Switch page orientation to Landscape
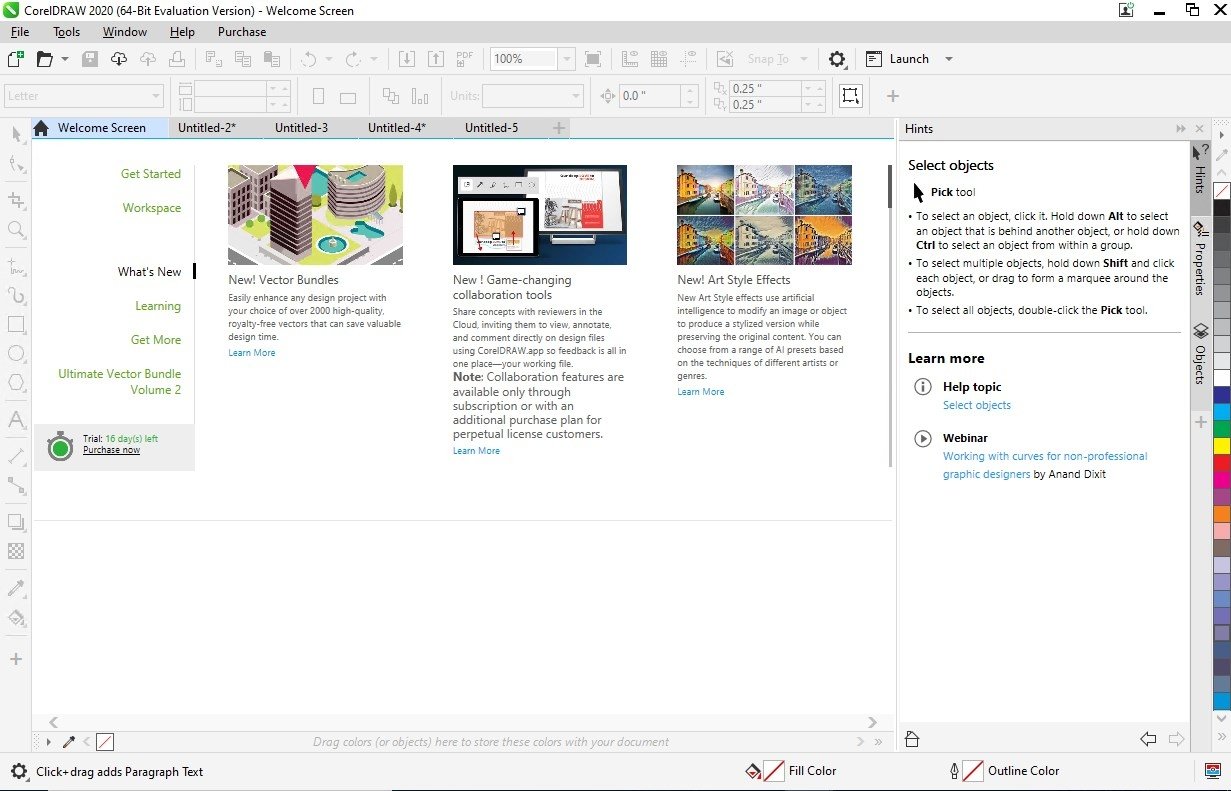 (348, 97)
